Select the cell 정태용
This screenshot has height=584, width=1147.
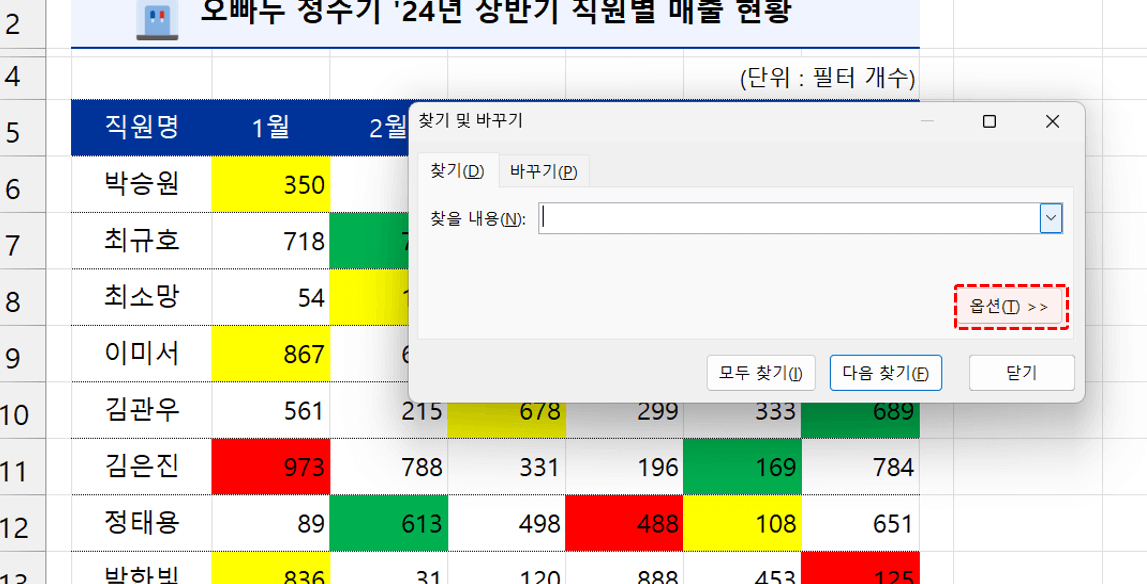click(141, 523)
